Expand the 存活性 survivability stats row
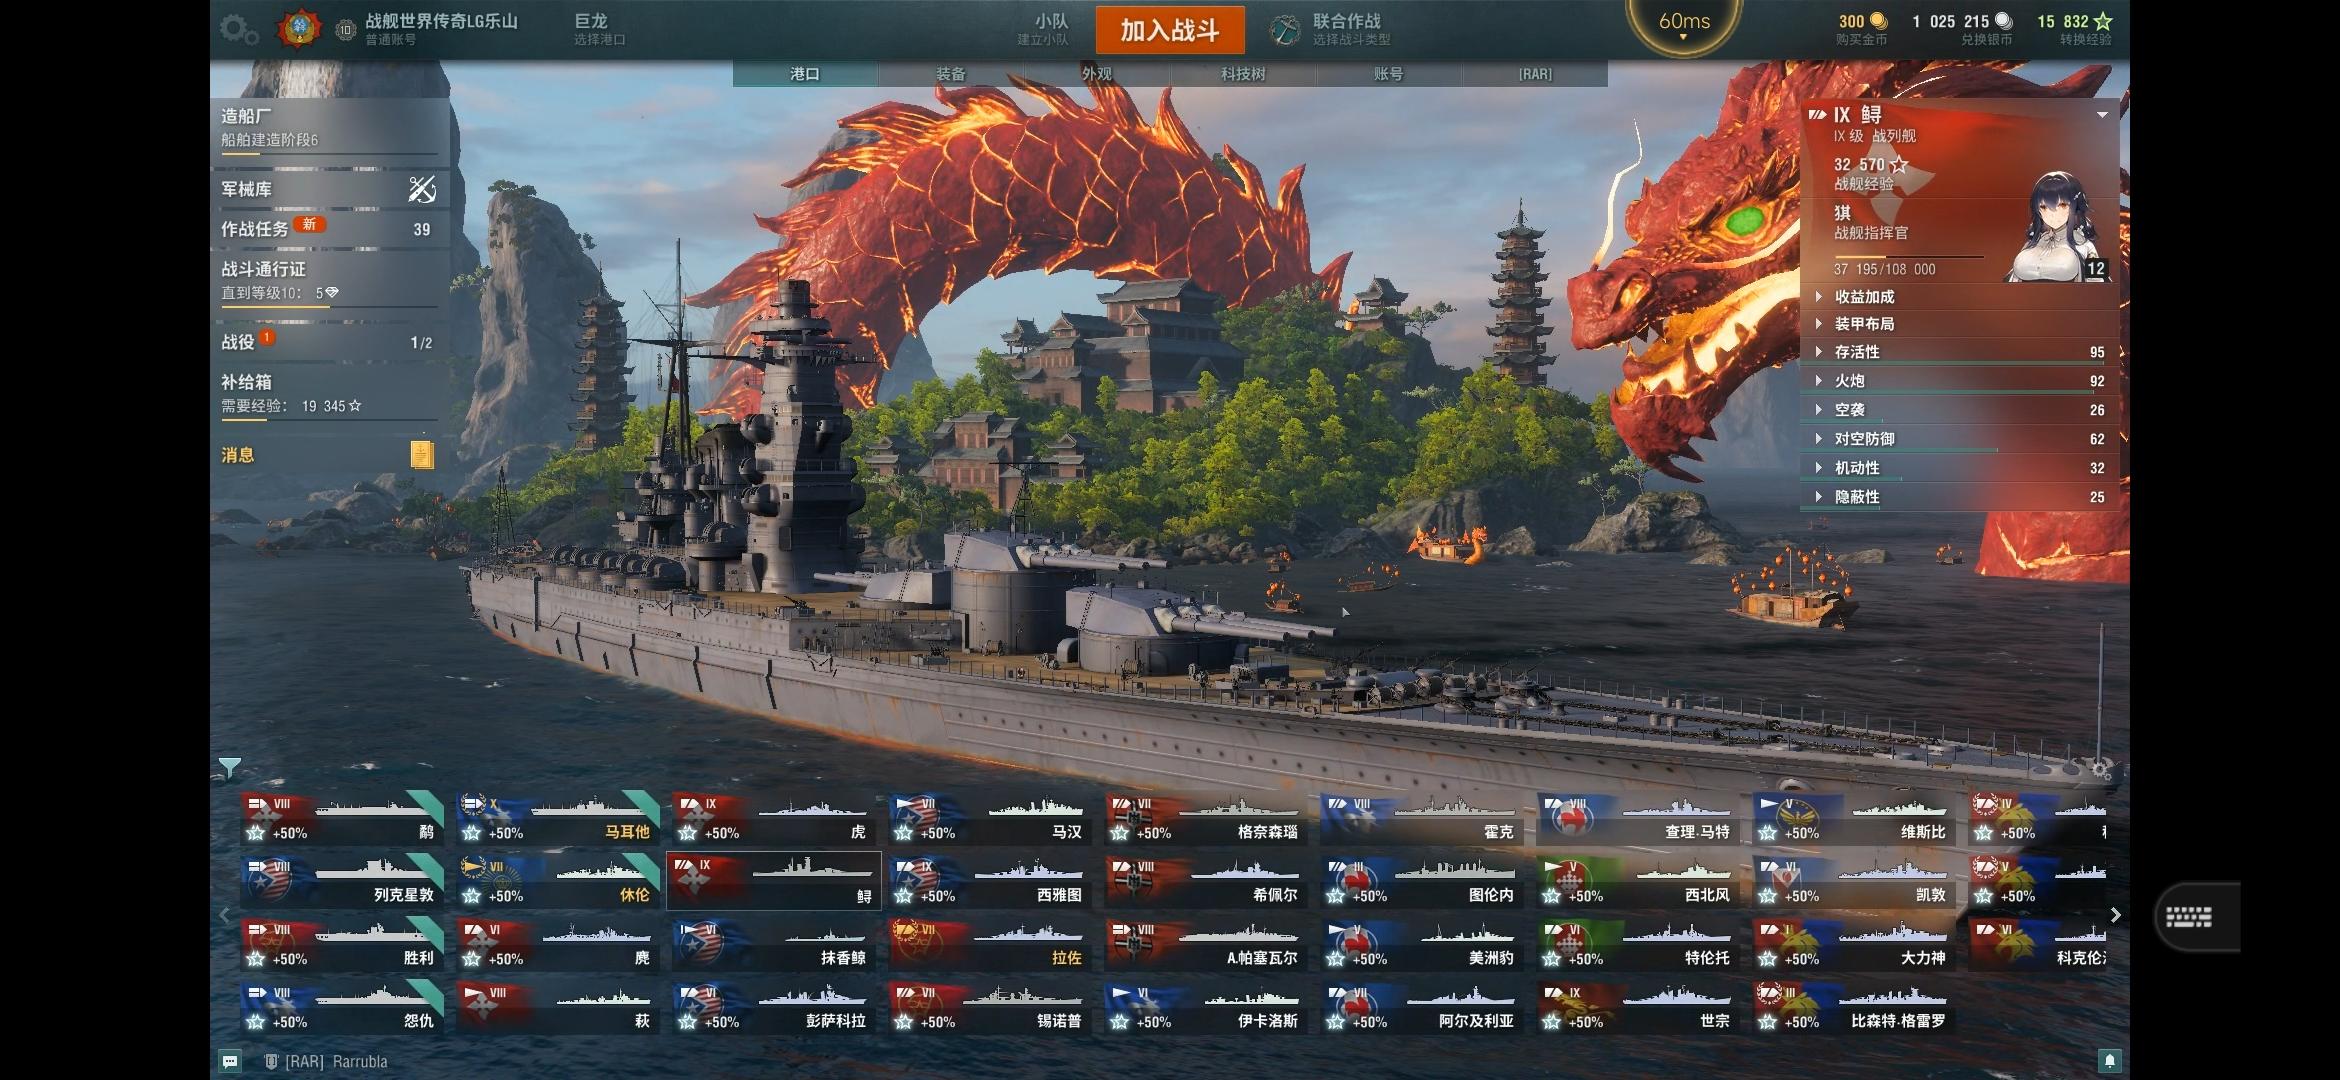2340x1080 pixels. (x=1959, y=352)
